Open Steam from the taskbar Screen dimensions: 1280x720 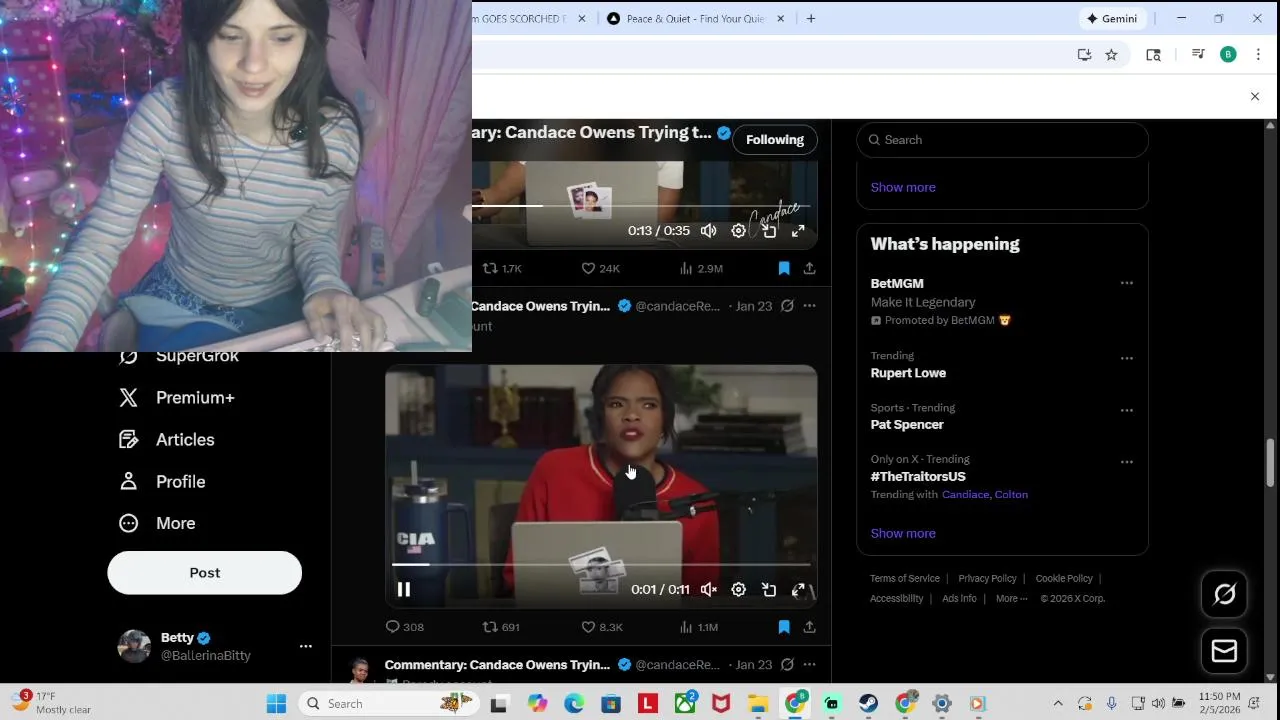[868, 703]
